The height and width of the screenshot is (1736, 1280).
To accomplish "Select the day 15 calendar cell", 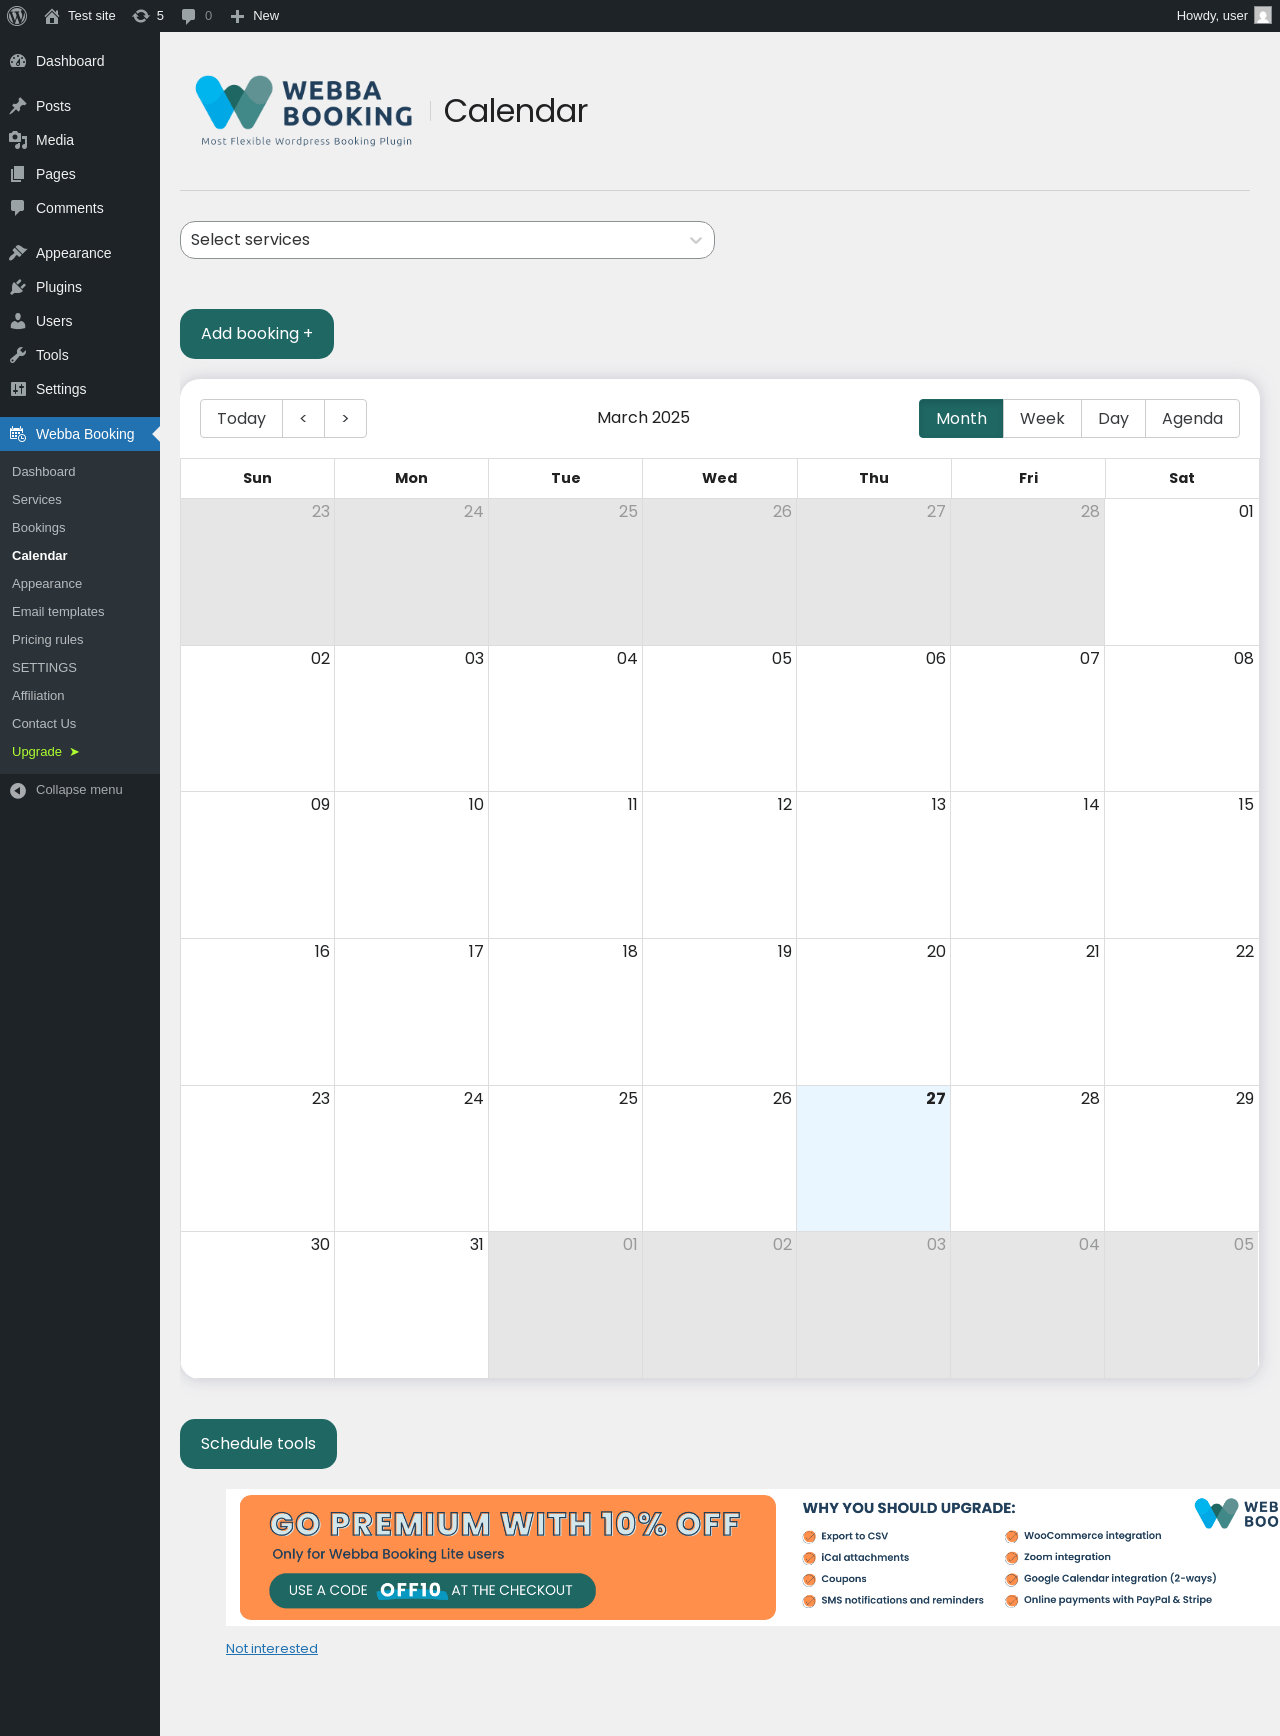I will point(1182,865).
